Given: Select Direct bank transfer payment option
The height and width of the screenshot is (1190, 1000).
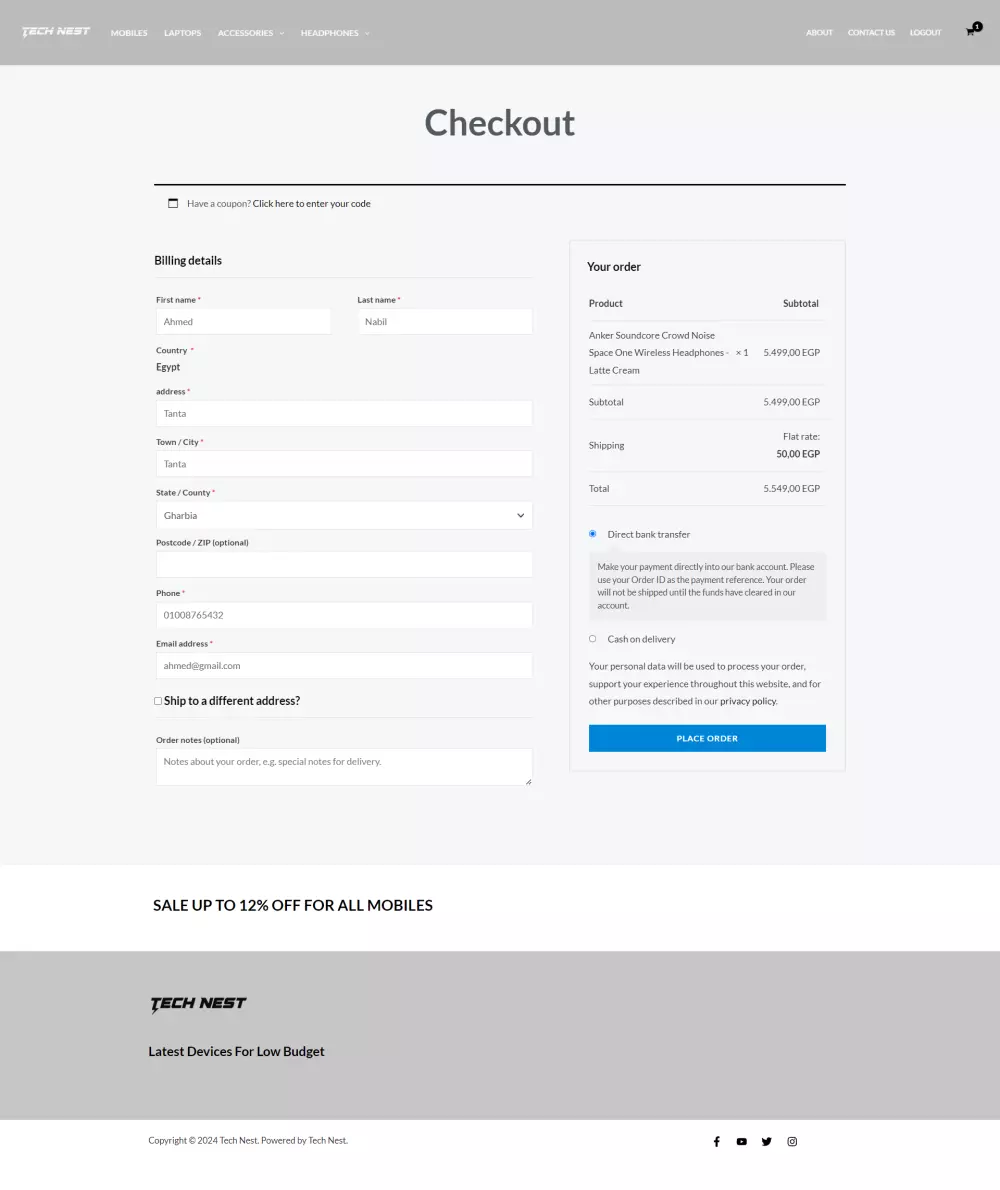Looking at the screenshot, I should click(593, 534).
